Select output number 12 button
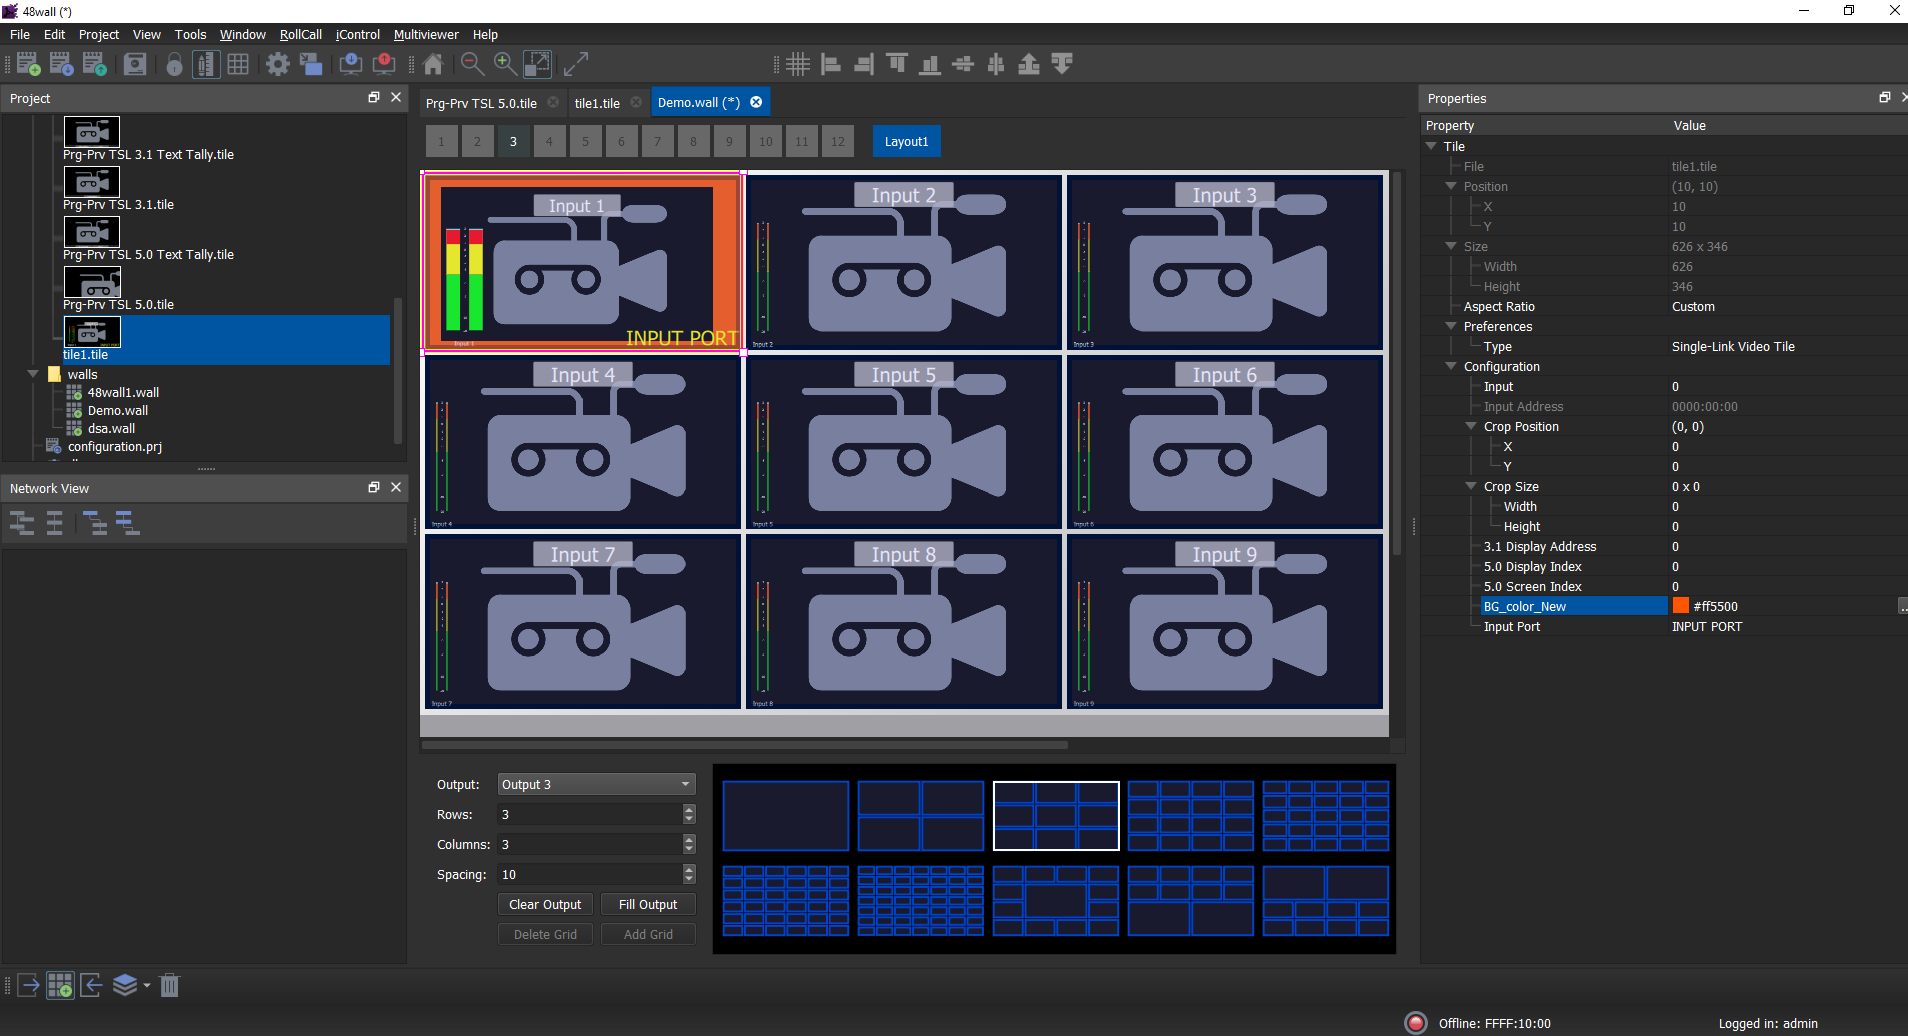 [x=838, y=141]
